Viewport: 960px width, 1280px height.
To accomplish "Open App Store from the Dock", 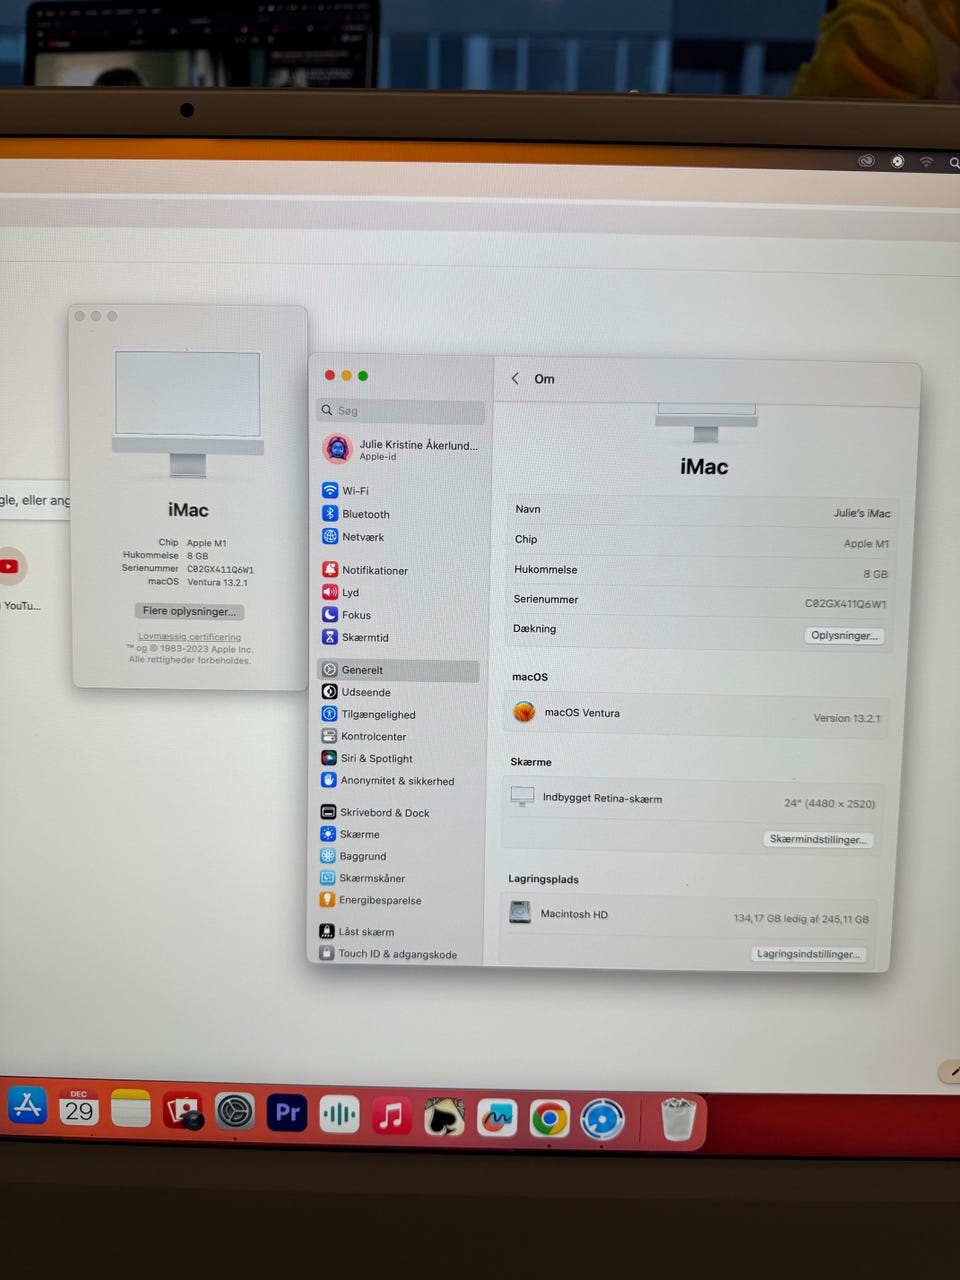I will click(27, 1106).
